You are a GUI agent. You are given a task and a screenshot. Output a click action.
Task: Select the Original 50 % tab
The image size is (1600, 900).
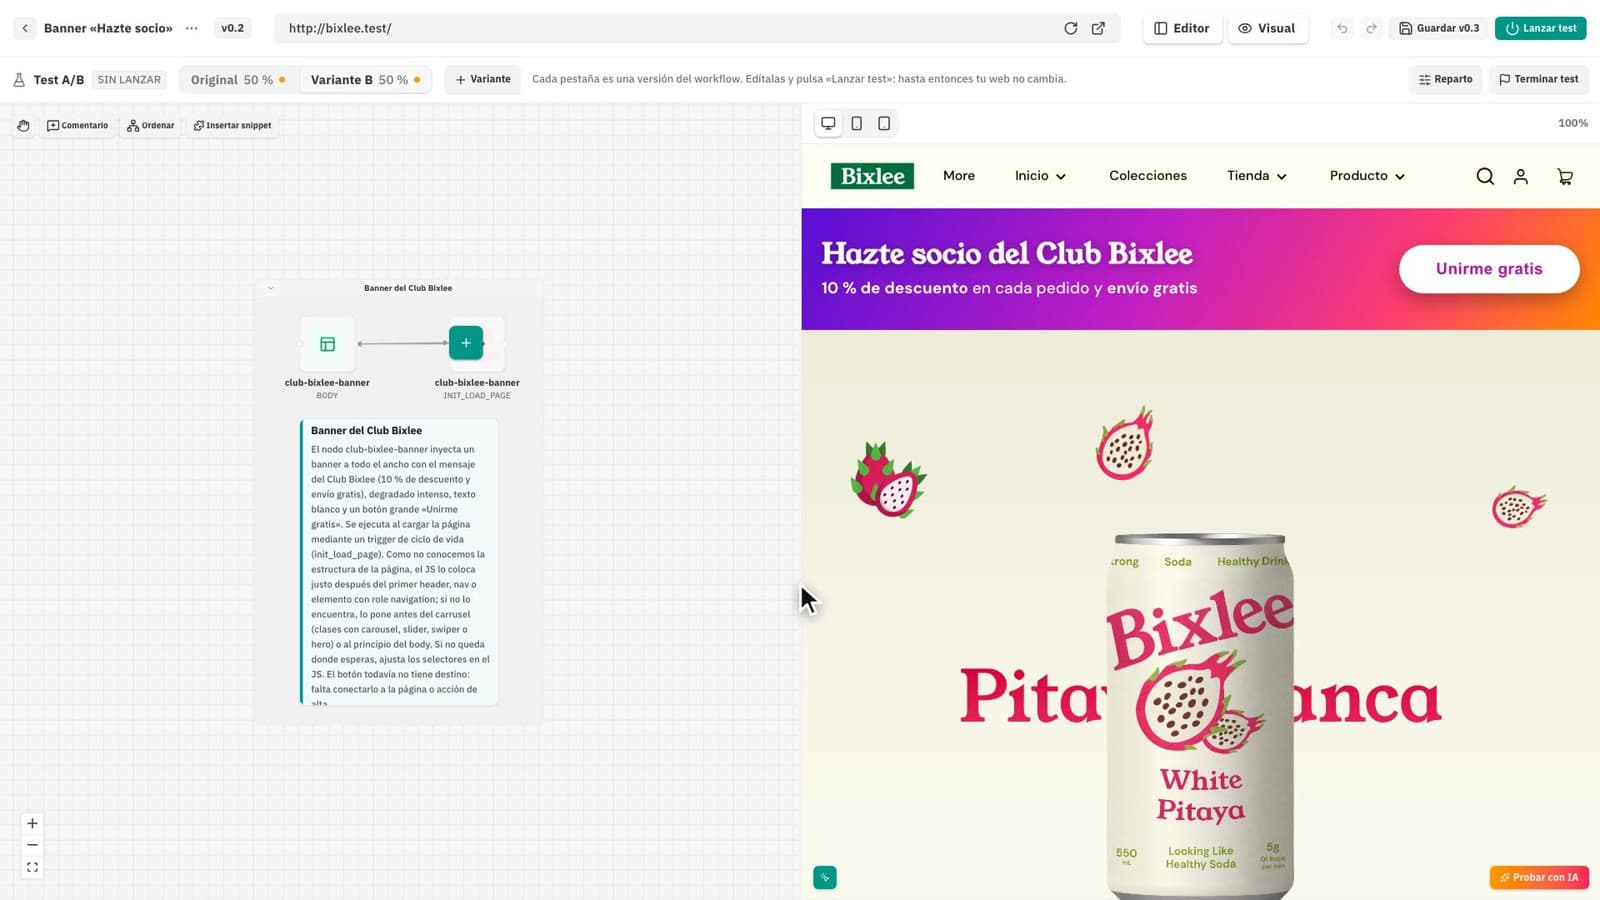point(238,80)
